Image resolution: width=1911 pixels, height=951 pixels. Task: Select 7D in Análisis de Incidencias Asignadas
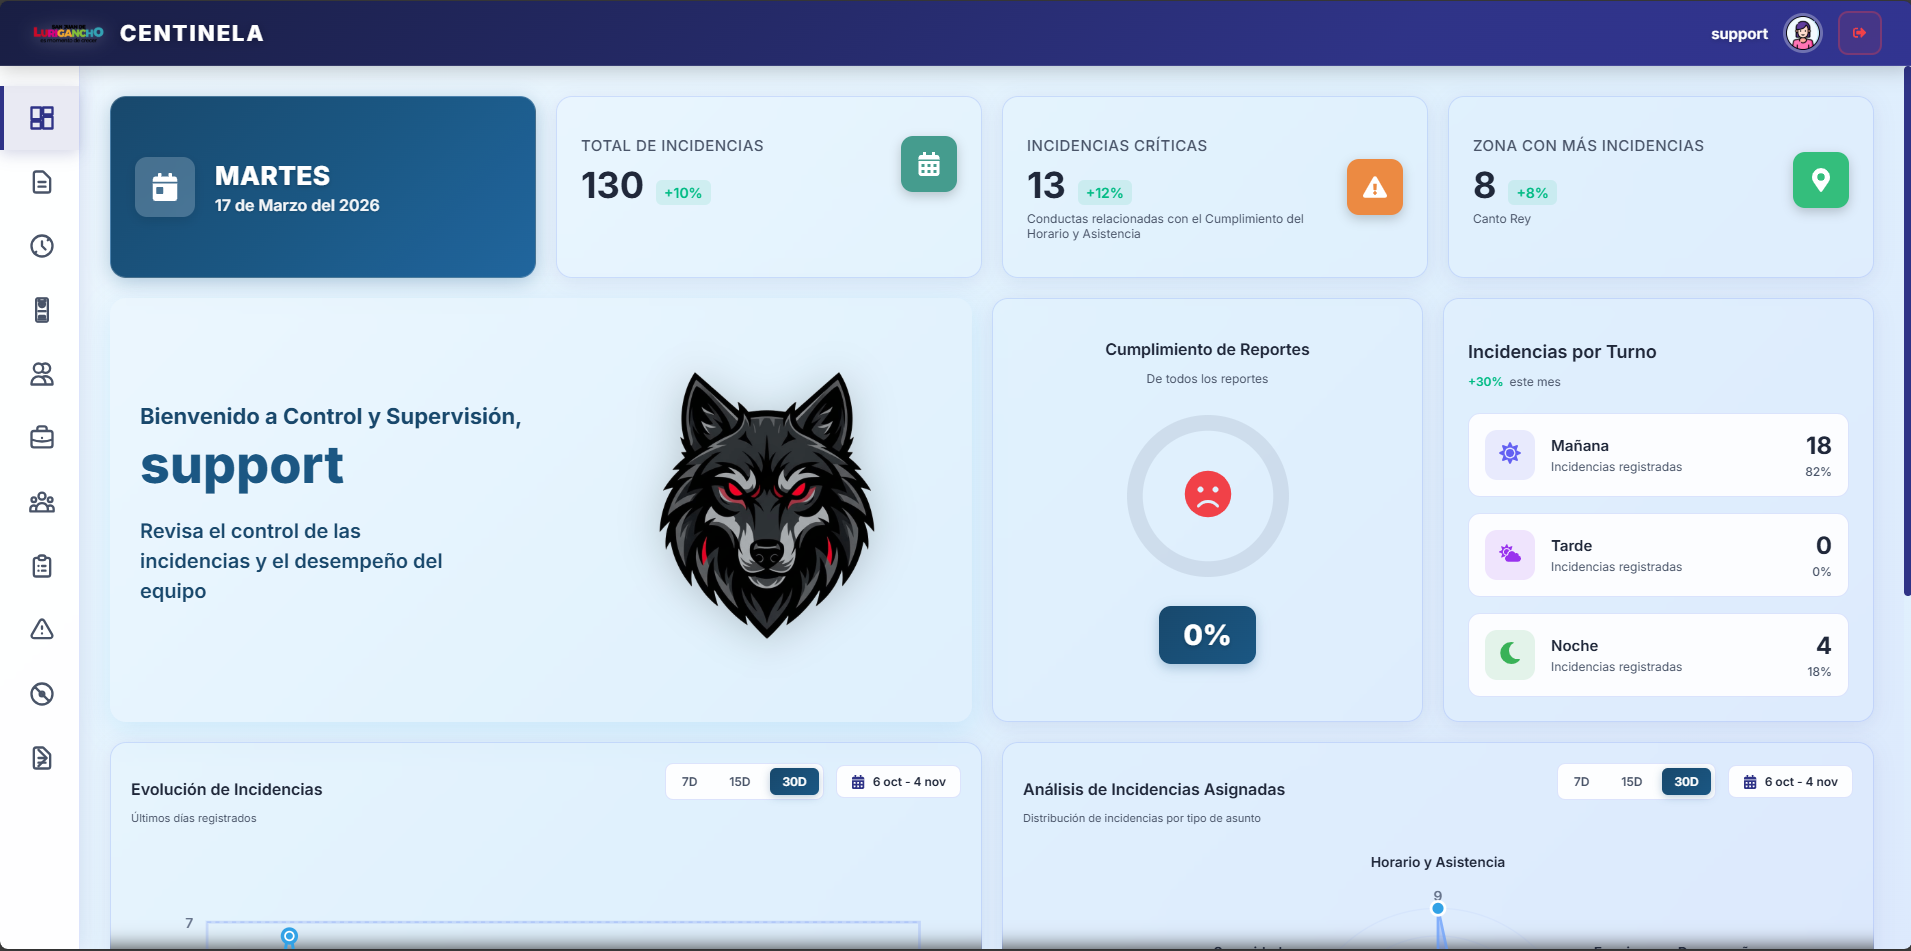pos(1582,782)
